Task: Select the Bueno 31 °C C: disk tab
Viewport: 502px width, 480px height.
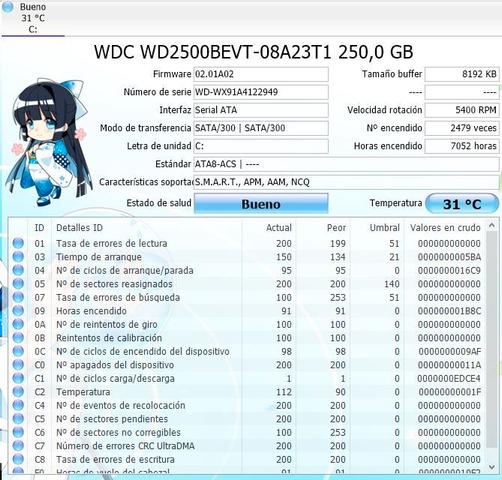Action: tap(33, 18)
